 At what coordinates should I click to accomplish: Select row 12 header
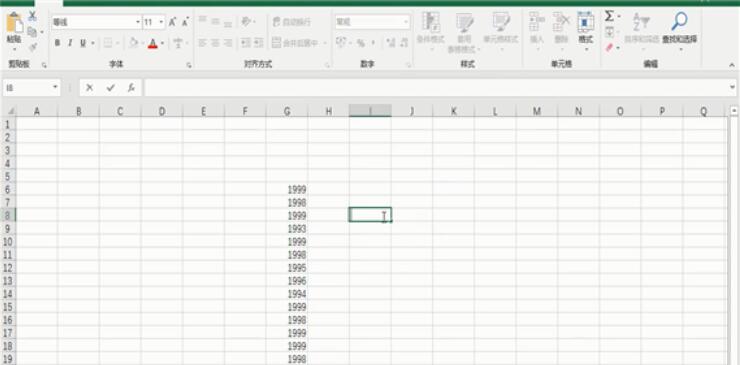(x=8, y=268)
